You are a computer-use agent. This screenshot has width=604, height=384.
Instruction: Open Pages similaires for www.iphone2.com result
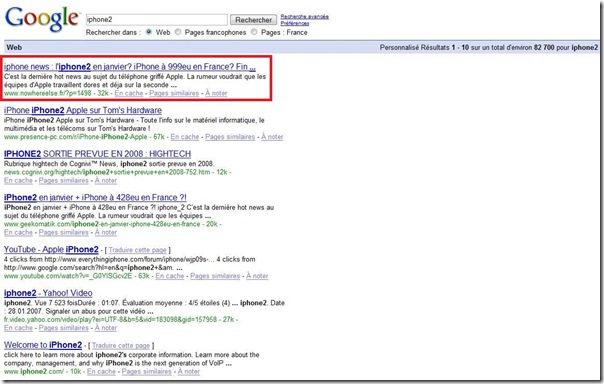tap(146, 372)
